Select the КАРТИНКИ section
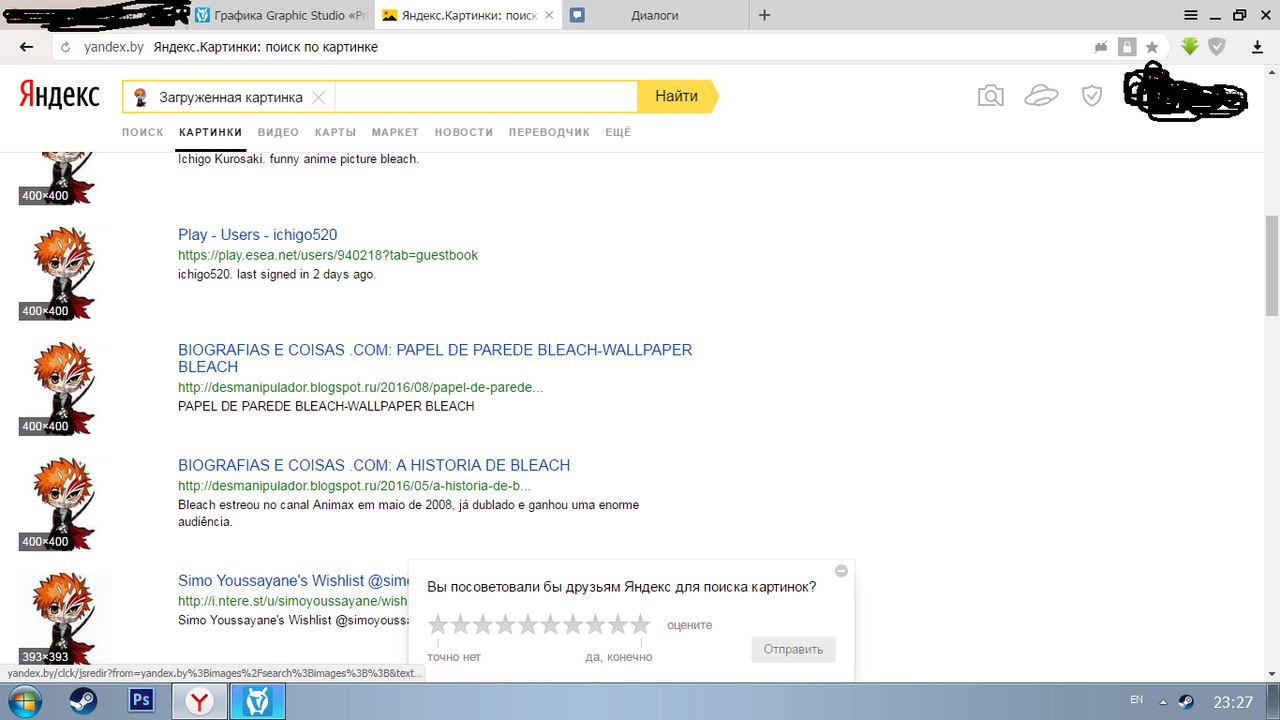 point(210,132)
